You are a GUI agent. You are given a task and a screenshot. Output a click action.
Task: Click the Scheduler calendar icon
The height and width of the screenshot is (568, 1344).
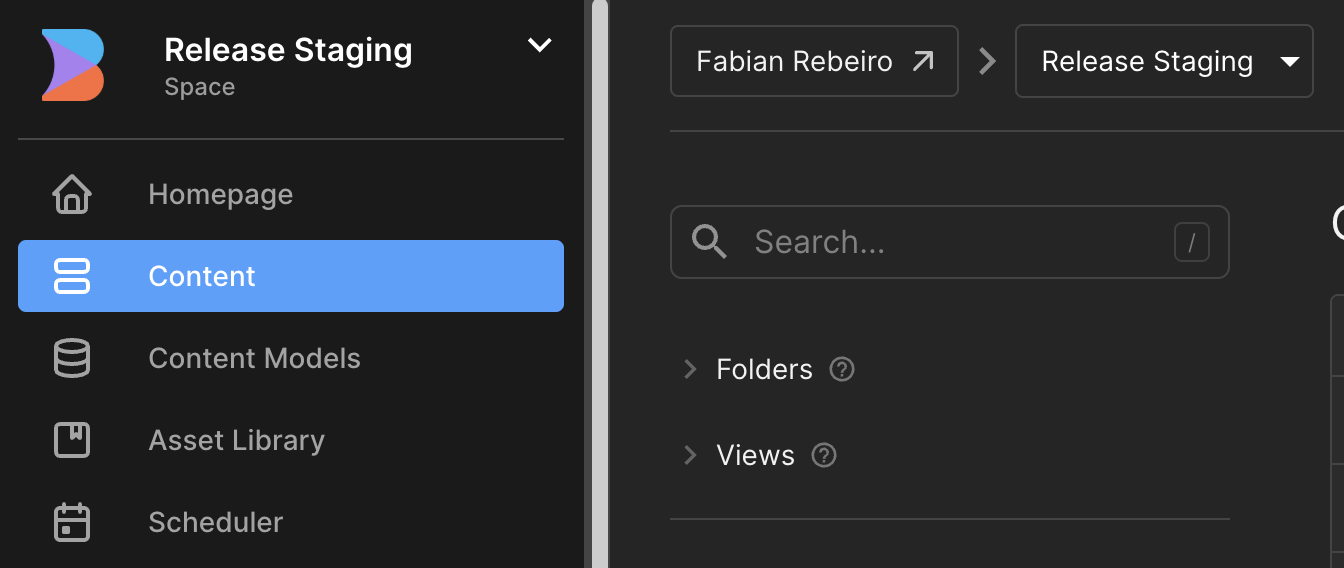(71, 522)
